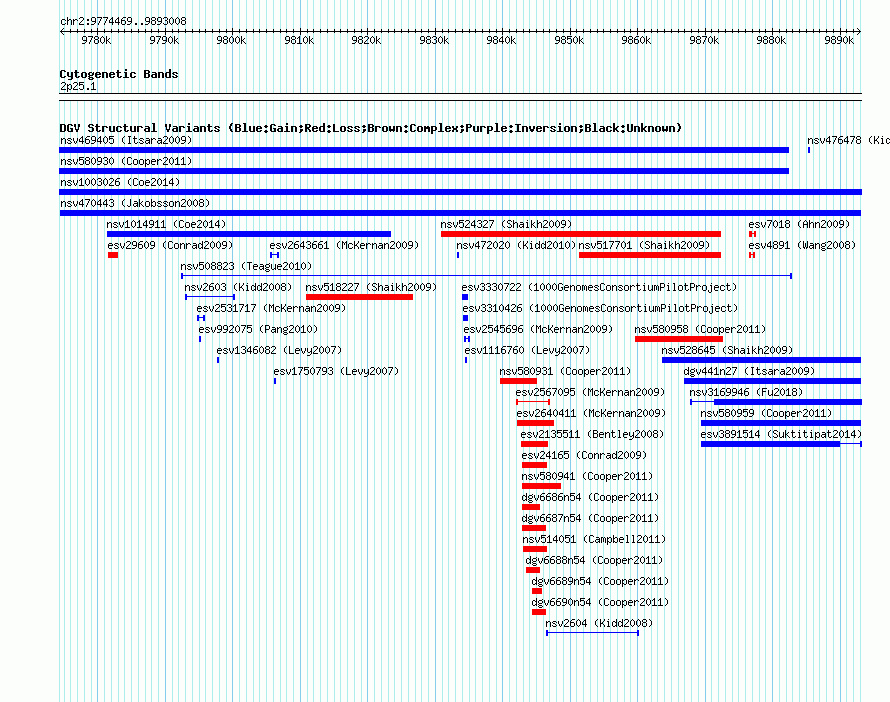Click the DGV Structural Variants track title
This screenshot has width=890, height=702.
370,128
